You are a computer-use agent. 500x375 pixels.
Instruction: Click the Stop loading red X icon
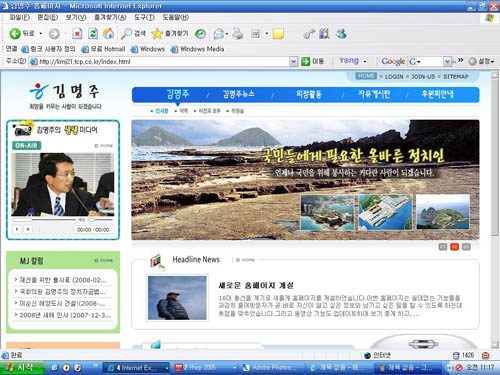tap(77, 33)
